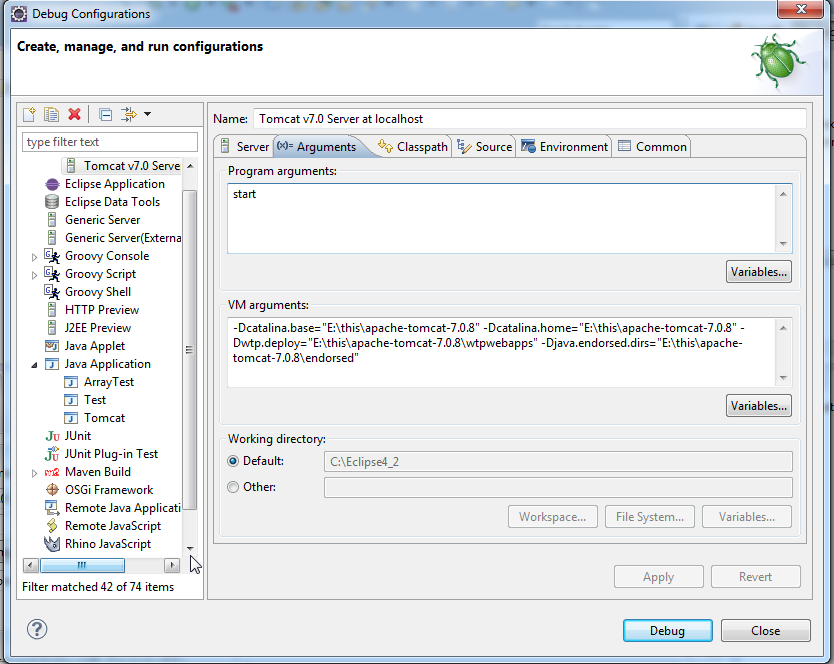The width and height of the screenshot is (834, 664).
Task: Open the filter dropdown arrow in toolbar
Action: [147, 114]
